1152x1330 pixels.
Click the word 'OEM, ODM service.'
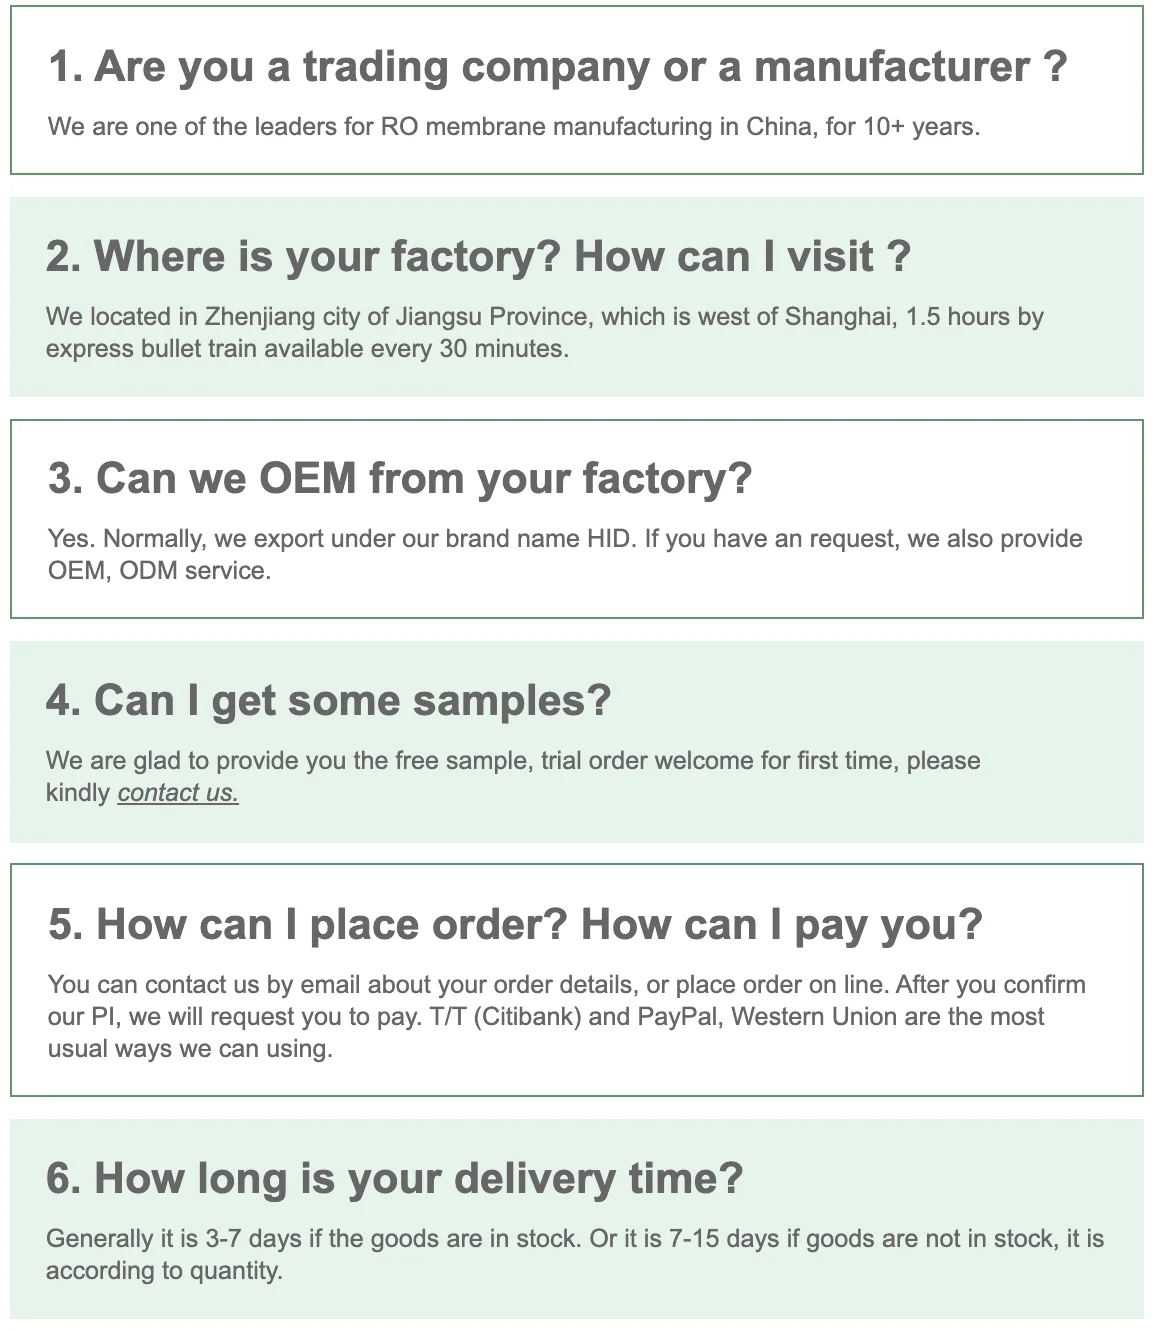point(159,571)
